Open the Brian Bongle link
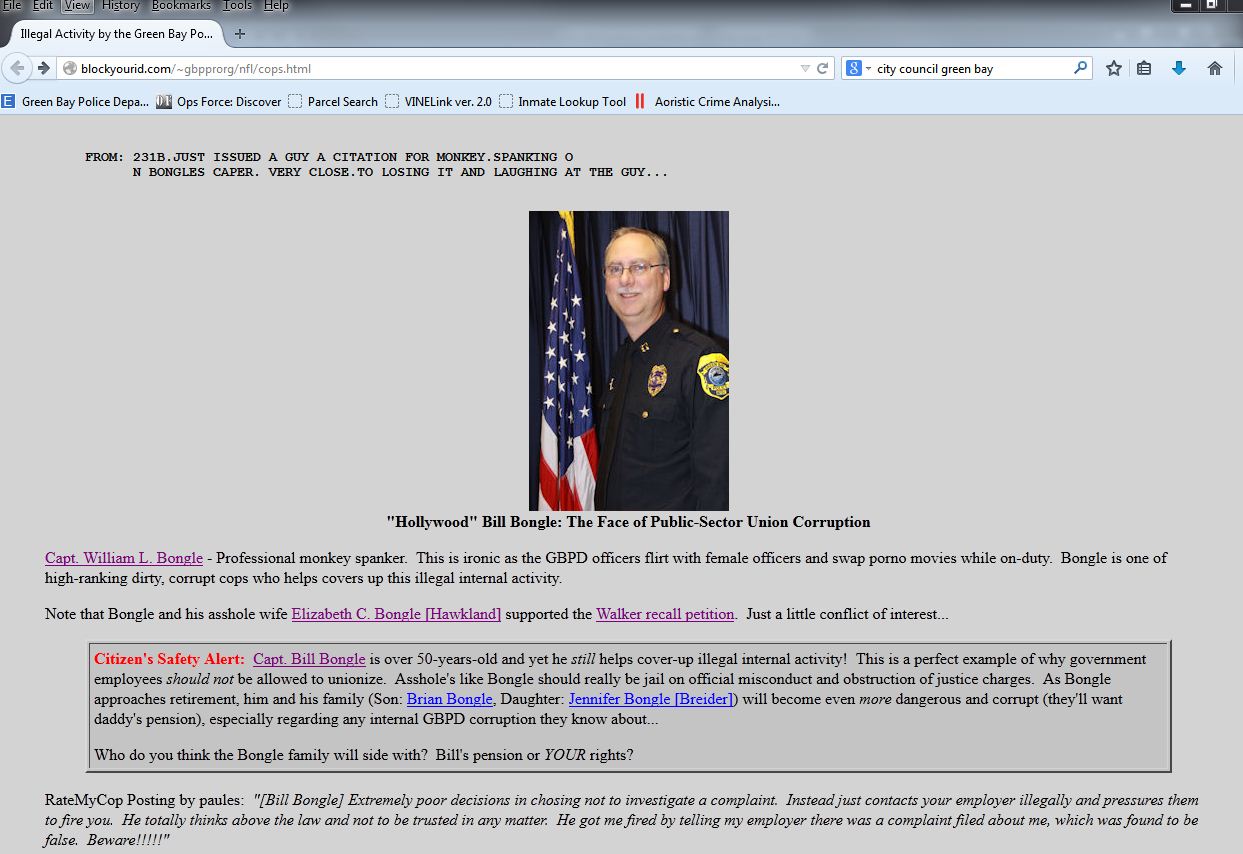This screenshot has height=854, width=1243. coord(450,699)
